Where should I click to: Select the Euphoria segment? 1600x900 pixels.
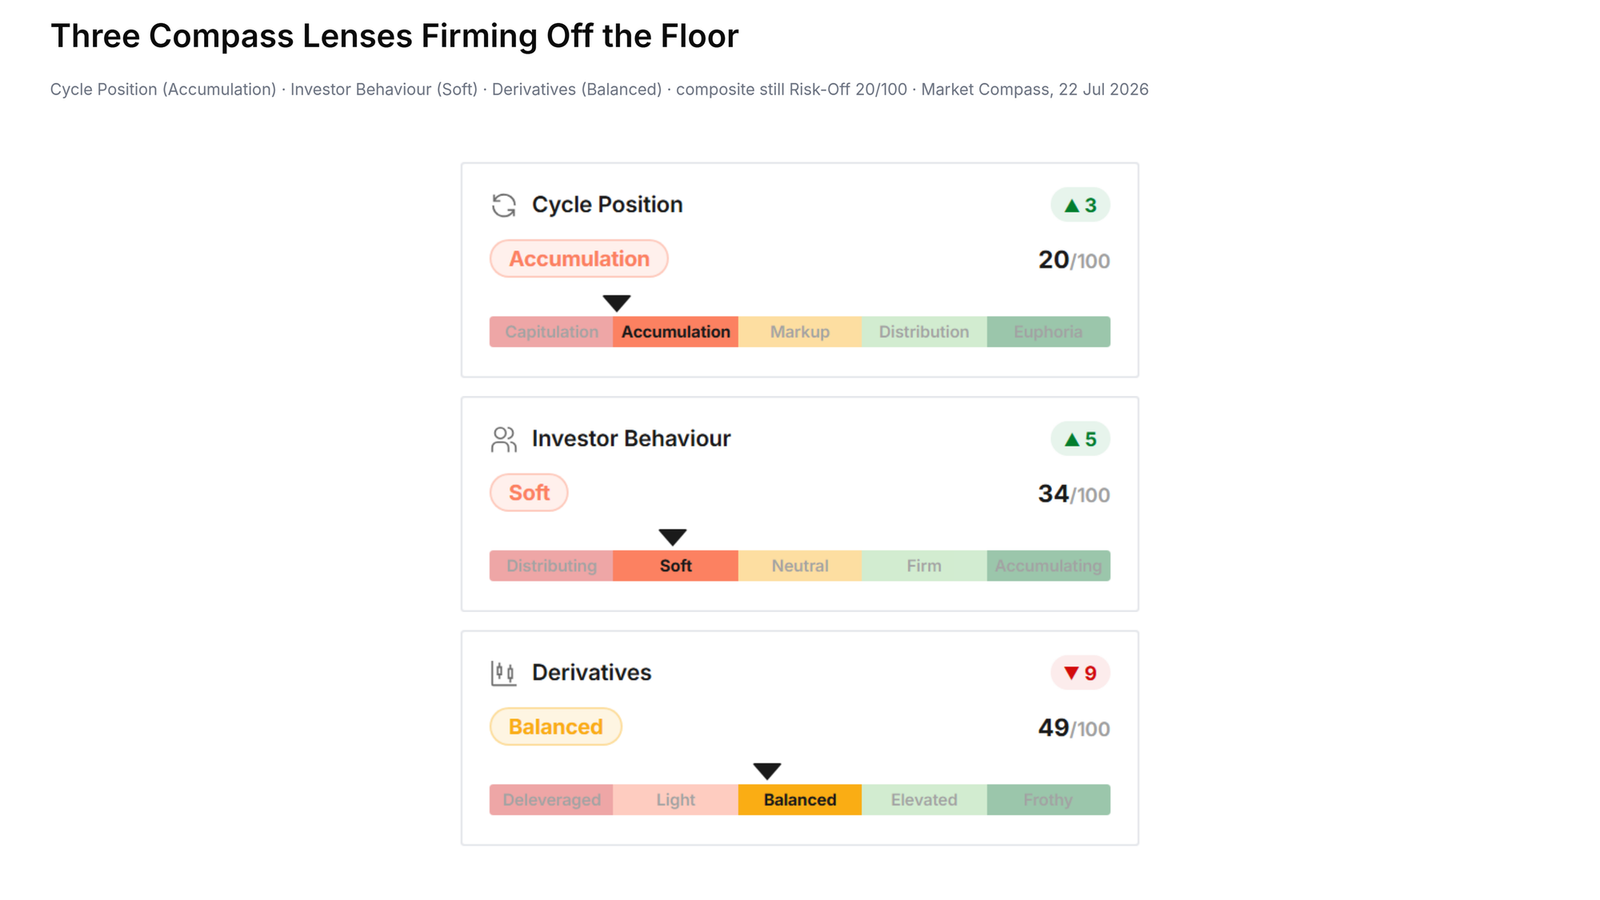(x=1048, y=332)
